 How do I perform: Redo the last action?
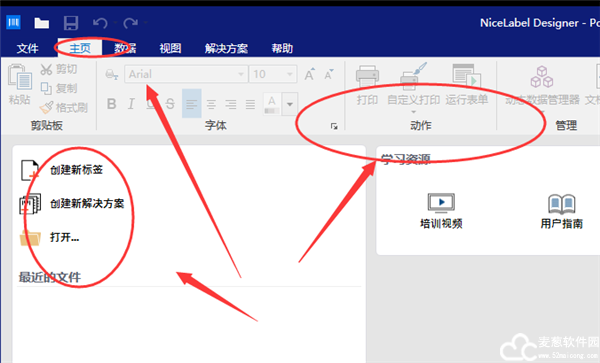(130, 23)
